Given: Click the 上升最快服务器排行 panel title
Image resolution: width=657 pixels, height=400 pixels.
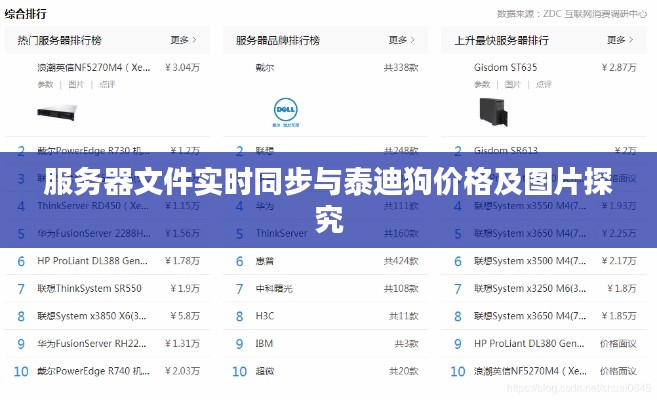Looking at the screenshot, I should [502, 40].
